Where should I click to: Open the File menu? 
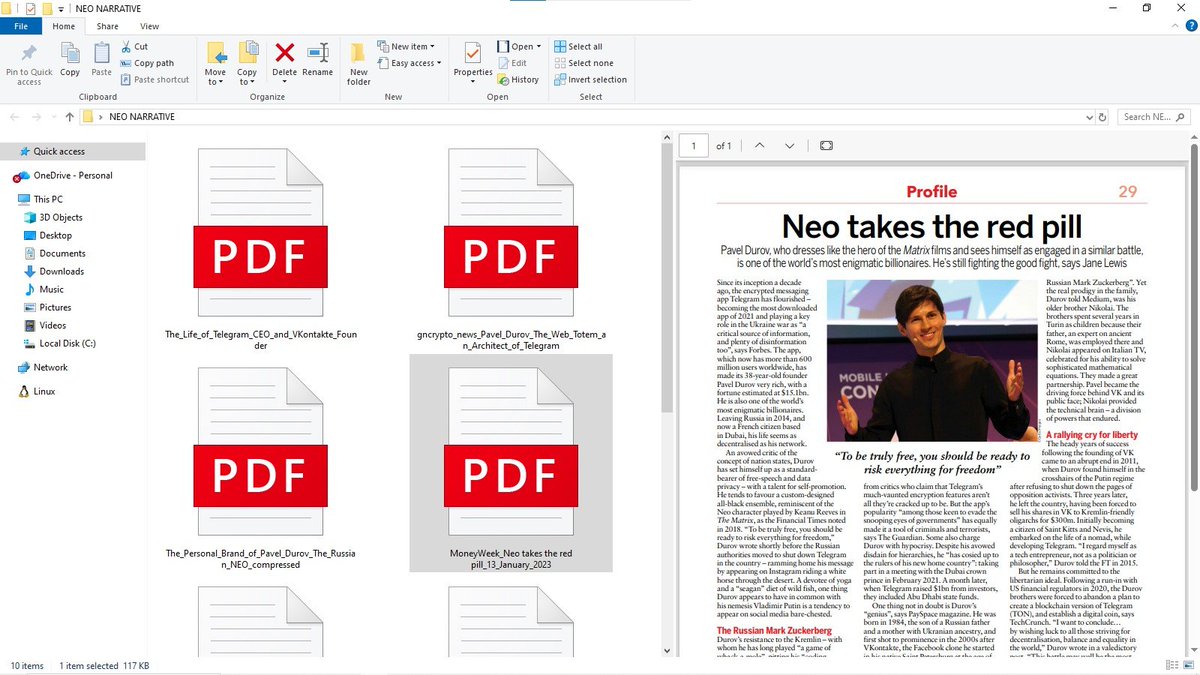21,26
